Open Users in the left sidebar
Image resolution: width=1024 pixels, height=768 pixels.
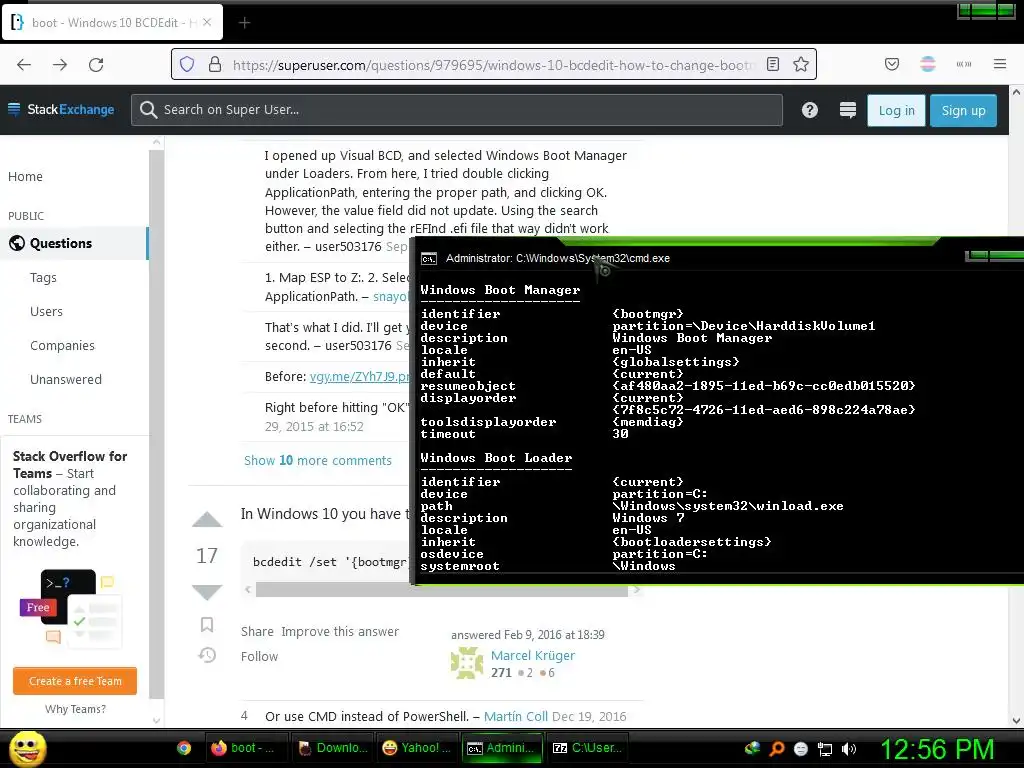click(46, 312)
